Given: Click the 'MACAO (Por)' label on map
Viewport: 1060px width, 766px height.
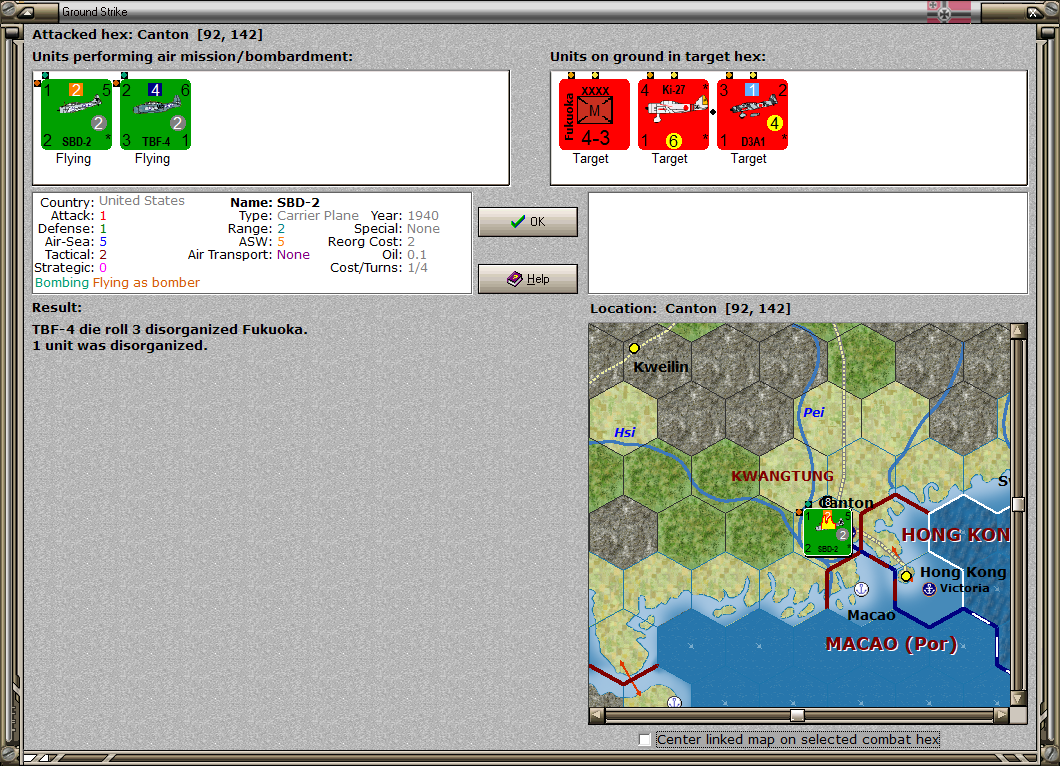Looking at the screenshot, I should click(892, 644).
